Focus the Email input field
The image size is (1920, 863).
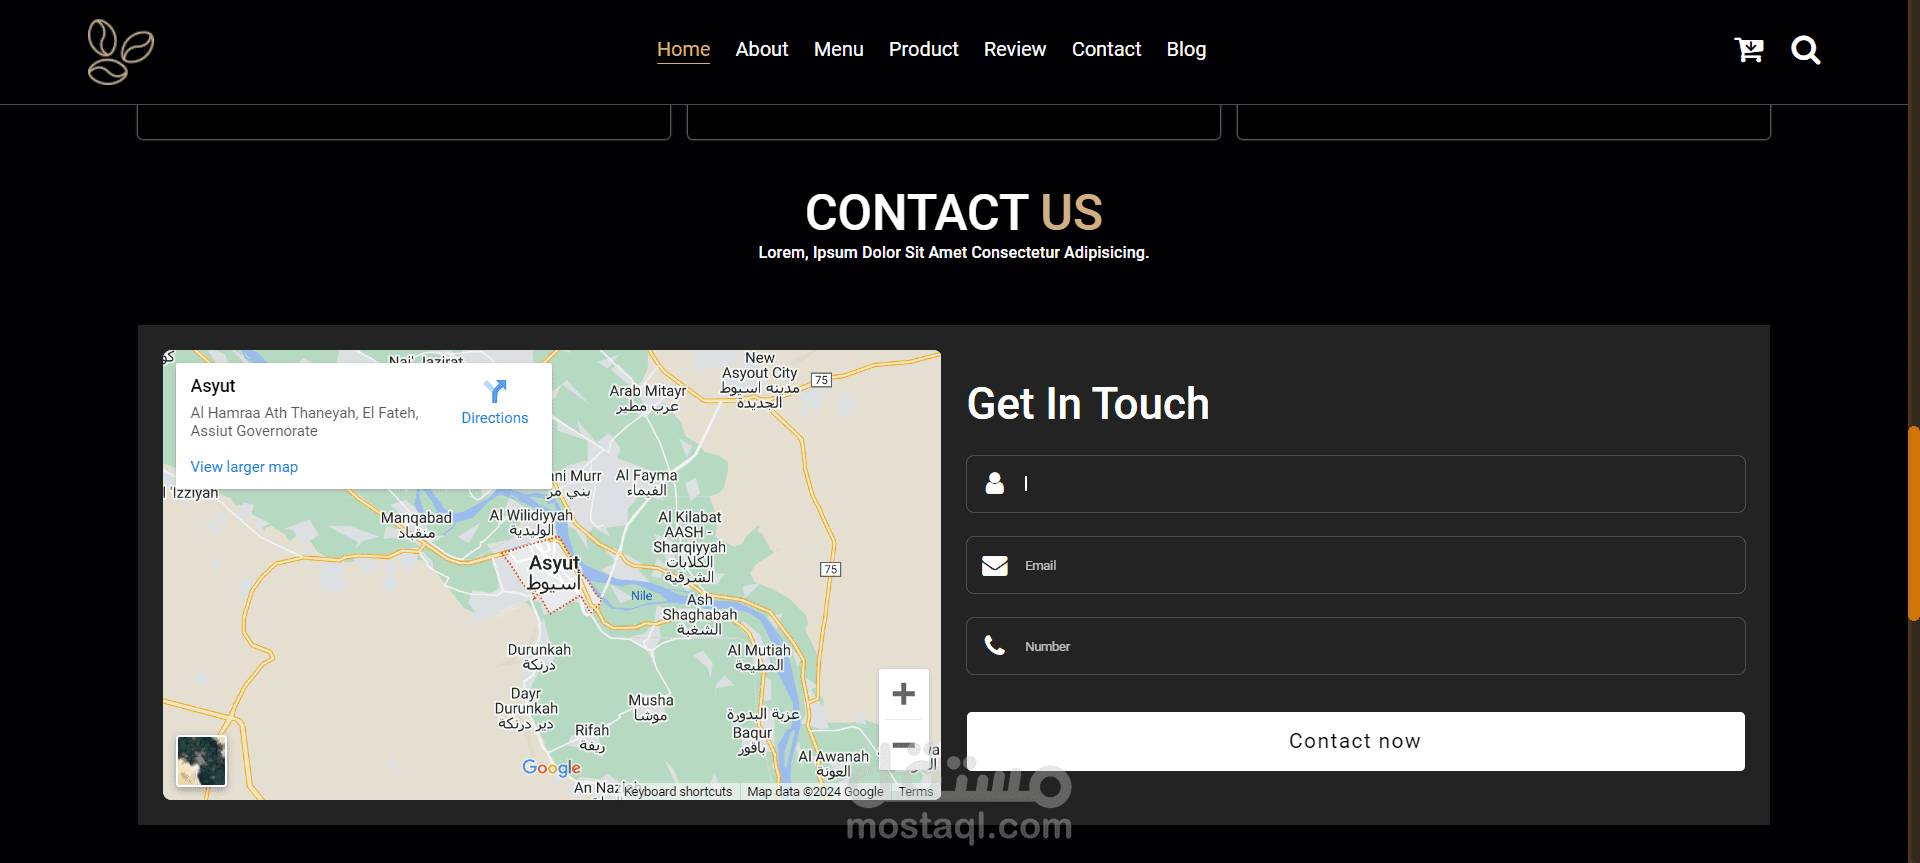(x=1355, y=565)
